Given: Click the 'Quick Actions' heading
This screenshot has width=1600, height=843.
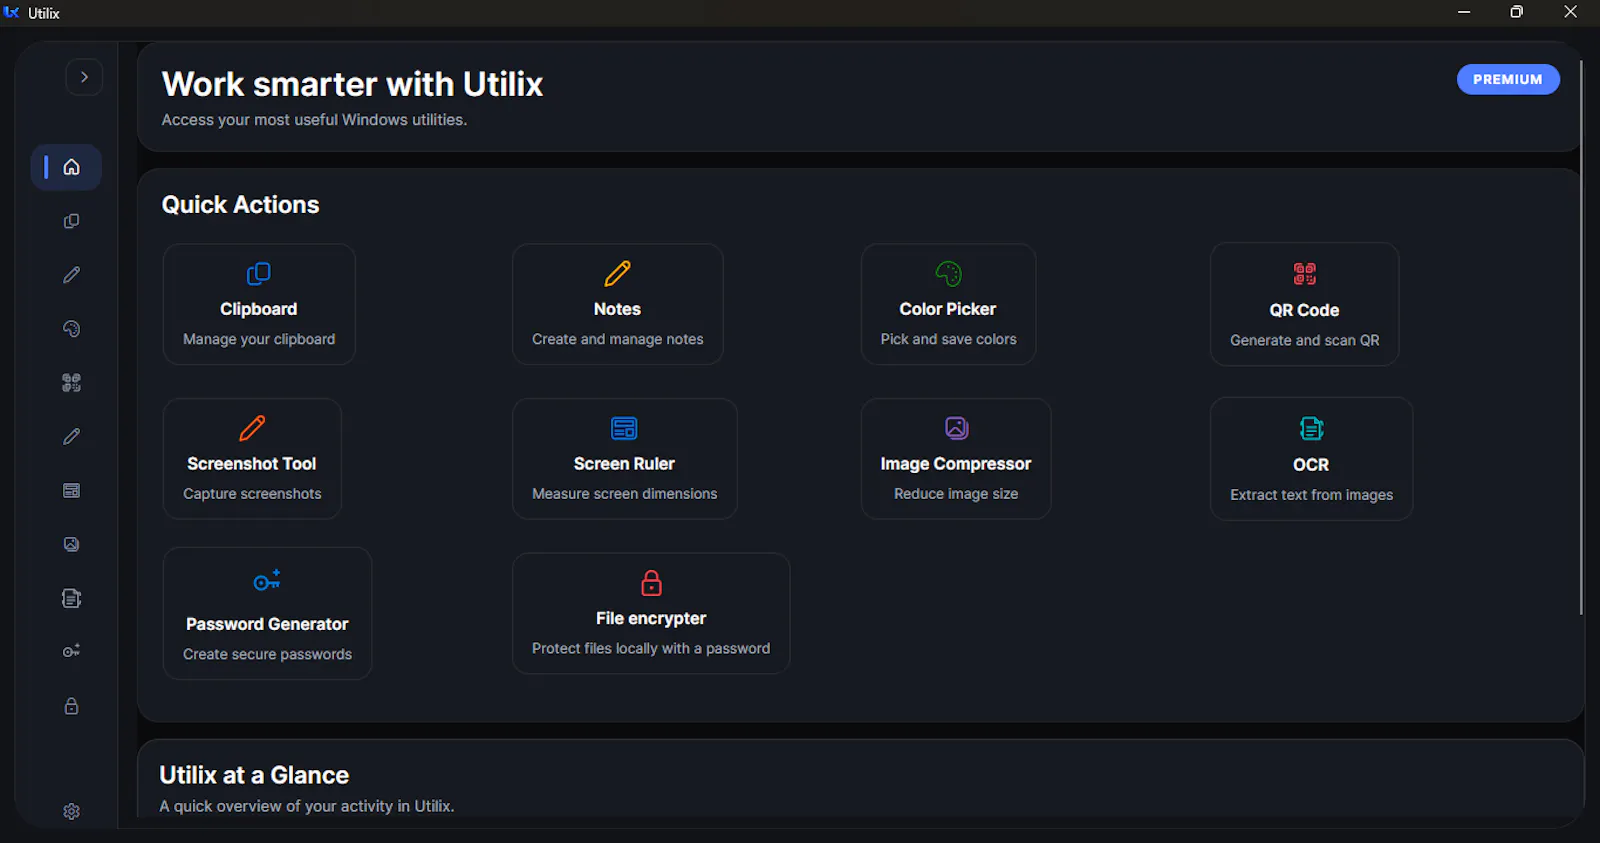Looking at the screenshot, I should click(240, 205).
